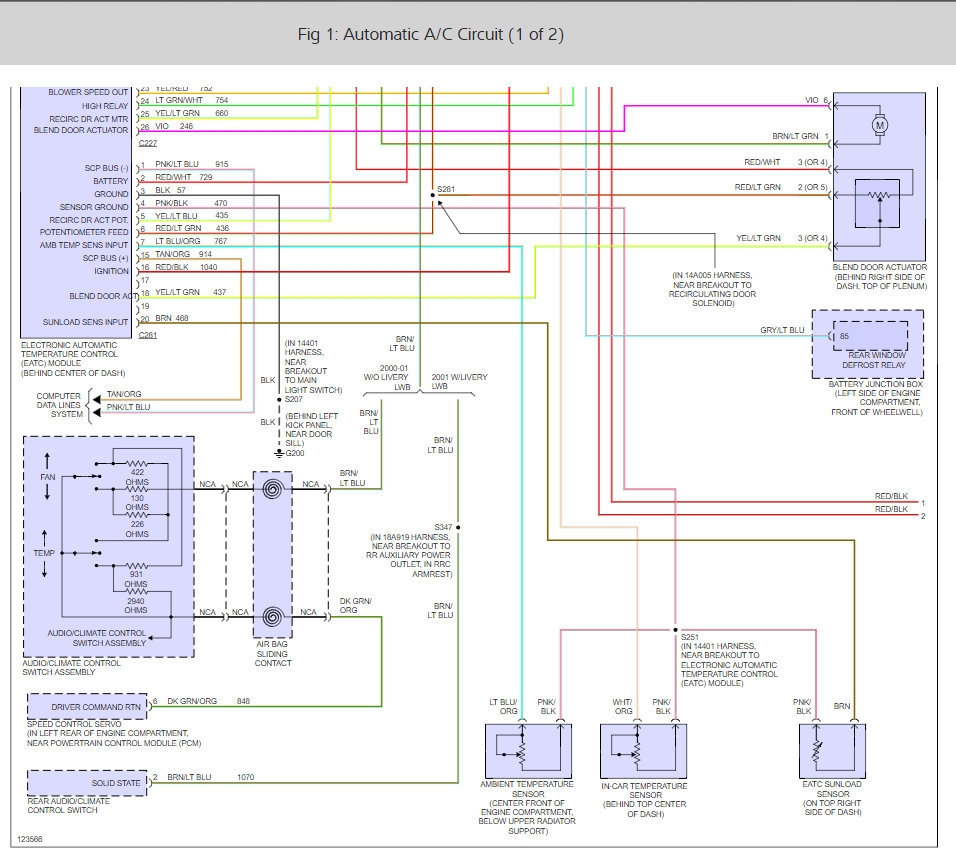Click wire label BRN 468
Screen dimensions: 956x867
171,318
